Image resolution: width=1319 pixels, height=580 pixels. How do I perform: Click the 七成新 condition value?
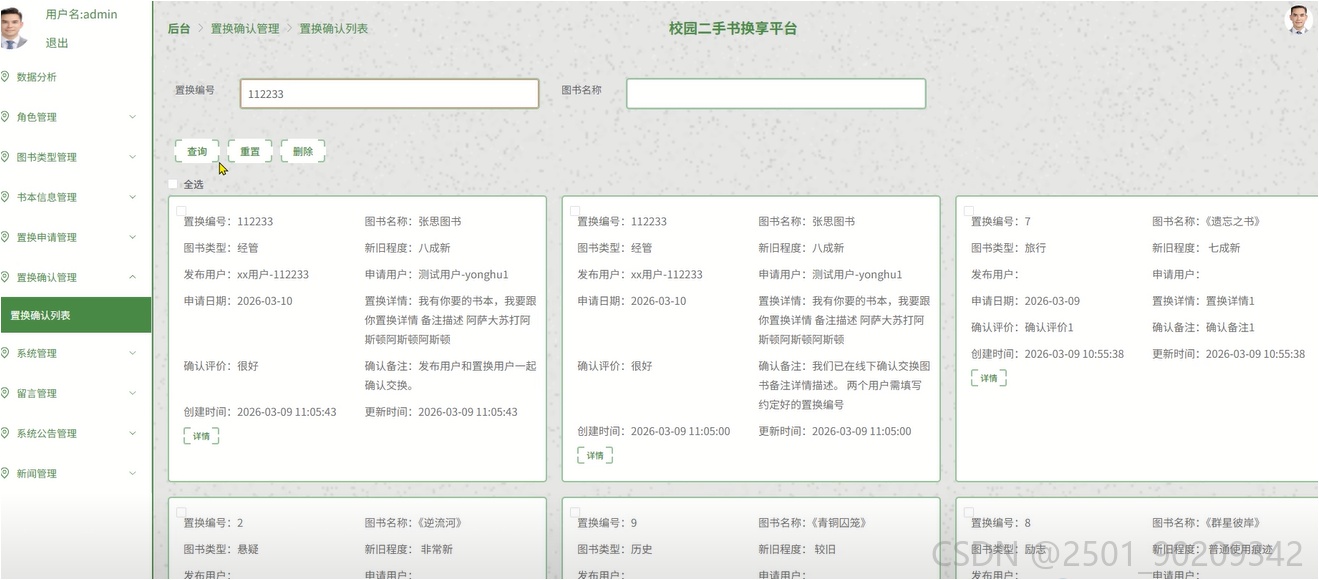click(x=1223, y=248)
